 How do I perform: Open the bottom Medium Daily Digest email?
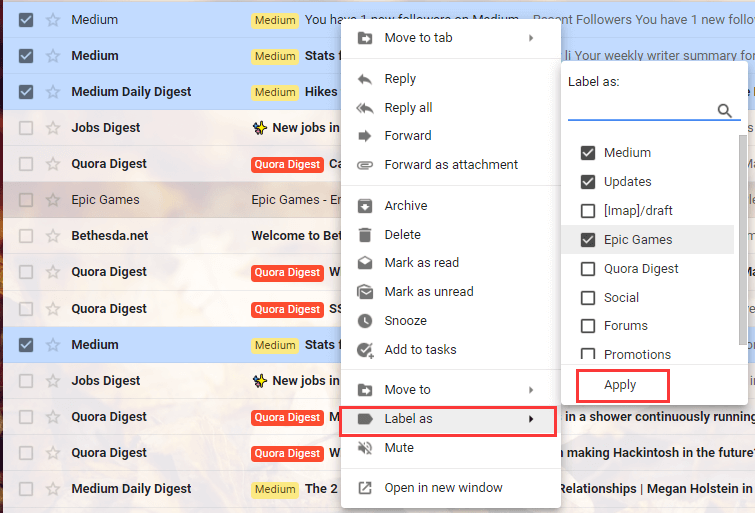172,488
